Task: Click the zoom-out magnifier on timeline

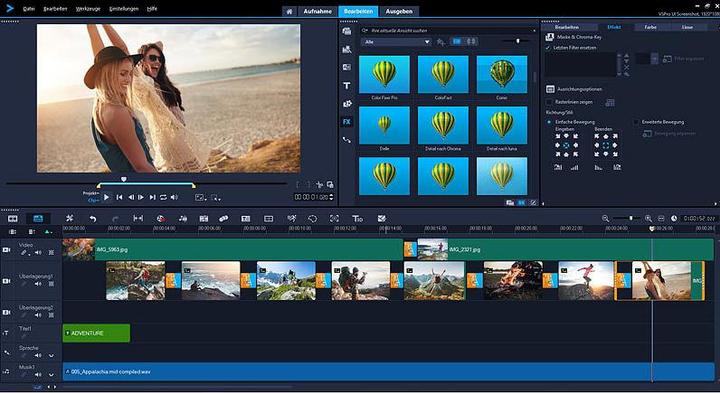Action: [605, 219]
